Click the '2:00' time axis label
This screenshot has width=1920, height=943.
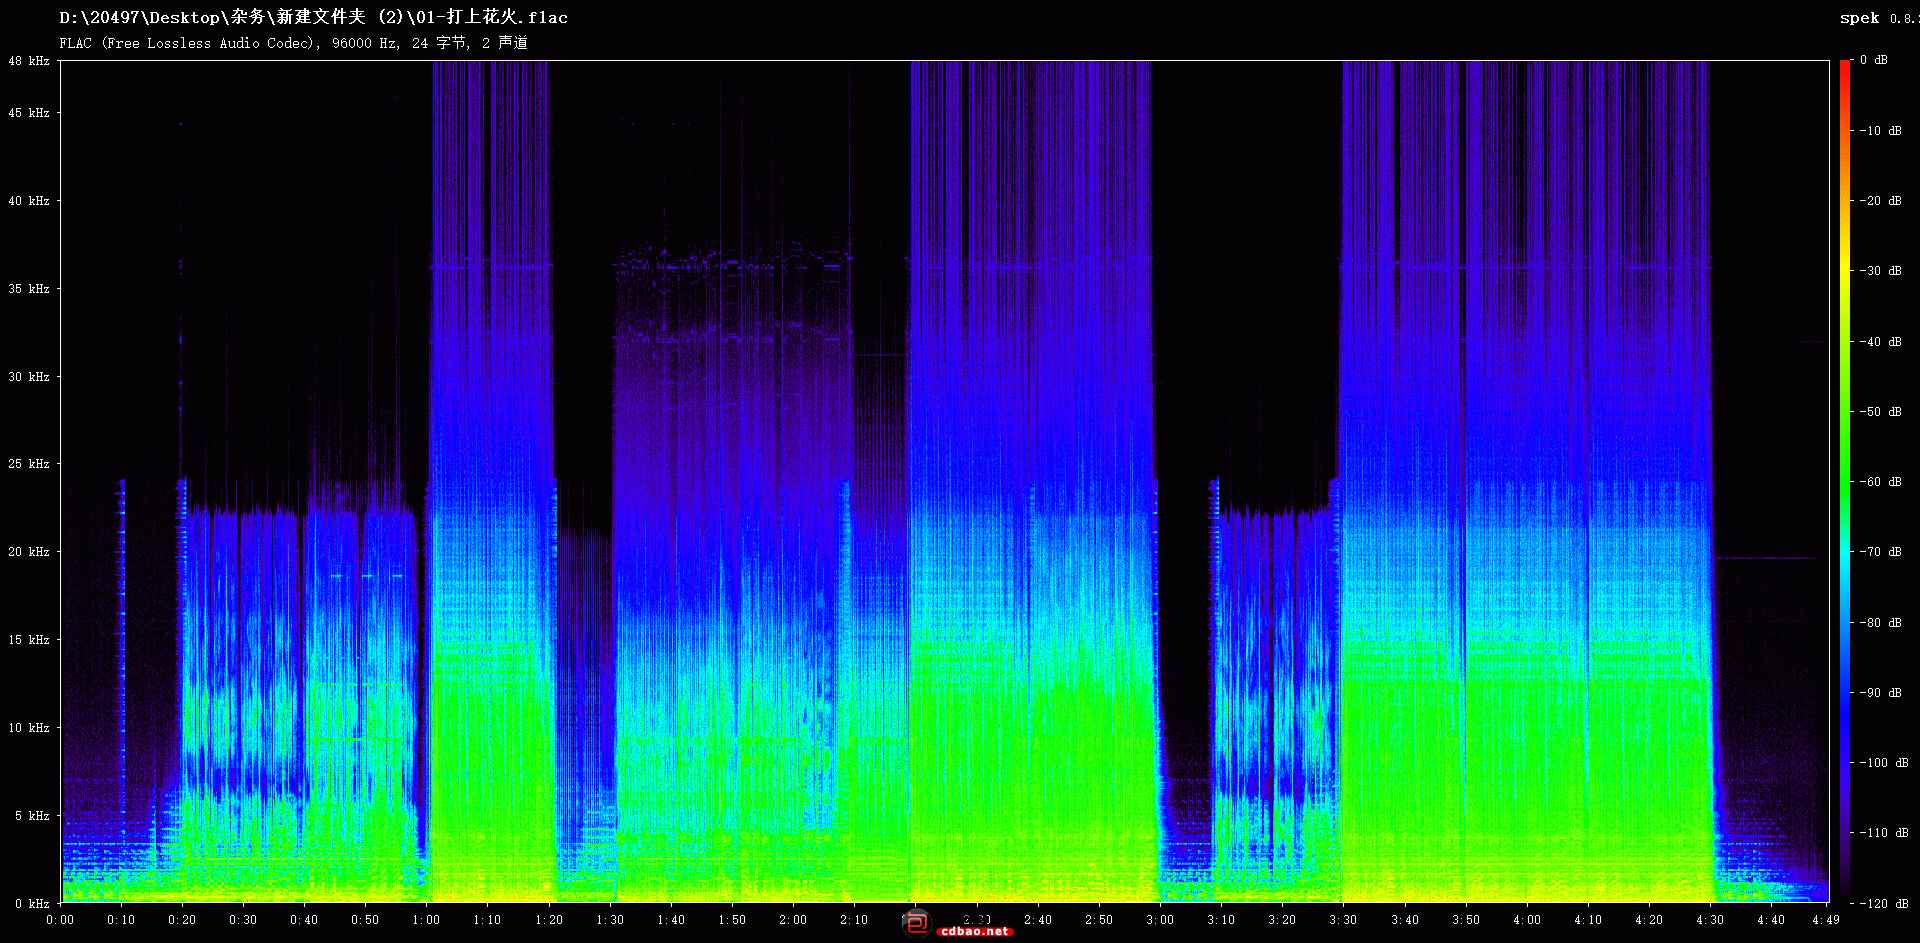[x=793, y=920]
